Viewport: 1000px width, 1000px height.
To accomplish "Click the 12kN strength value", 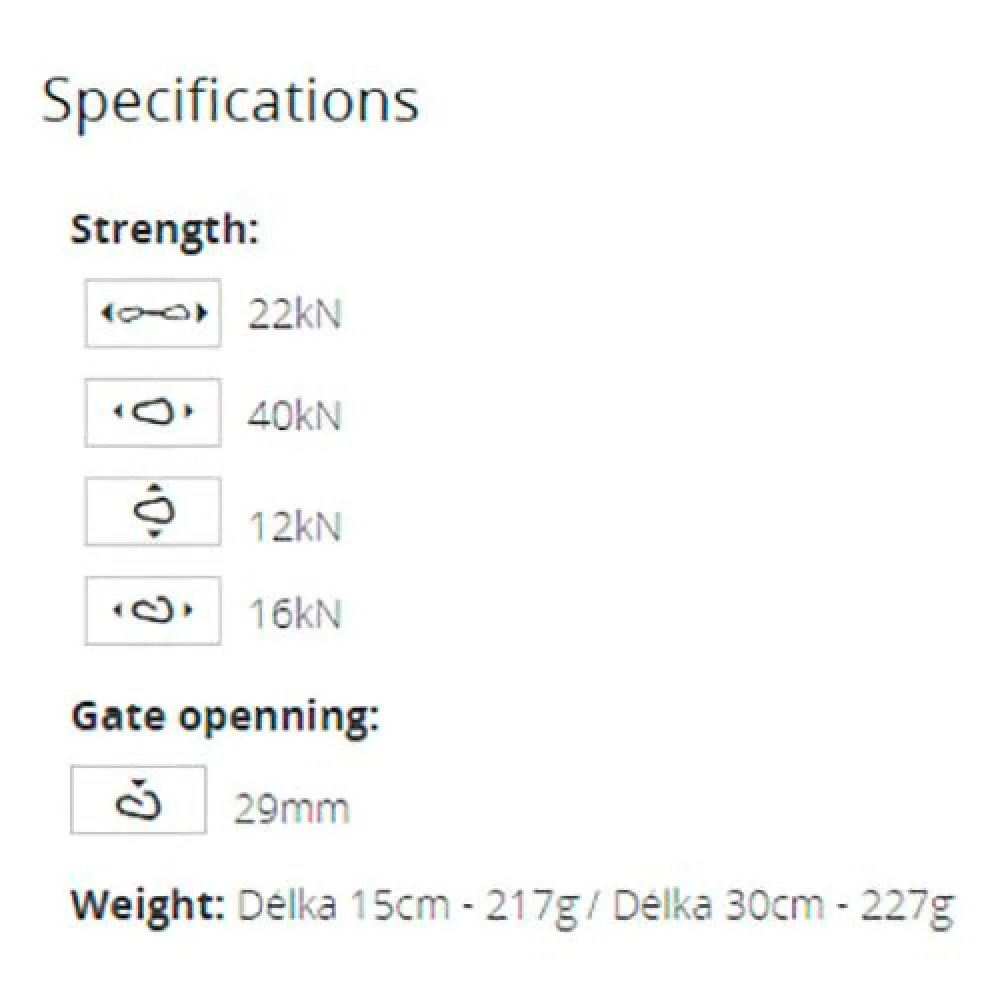I will point(294,526).
